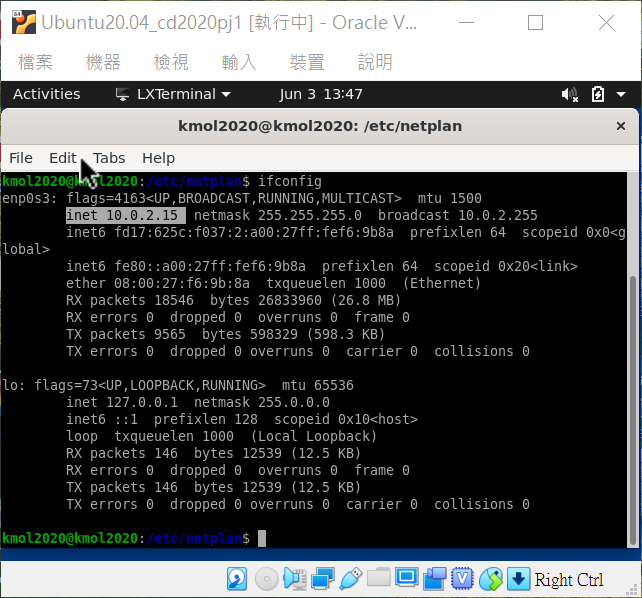Image resolution: width=642 pixels, height=598 pixels.
Task: Click the netmask 255.255.255.0 text
Action: click(x=278, y=215)
